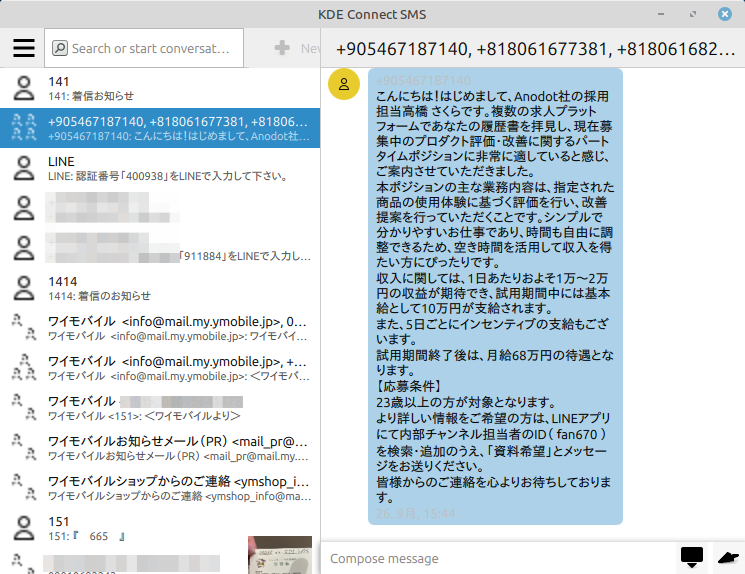This screenshot has height=574, width=745.
Task: Click the contact icon for 141
Action: [24, 88]
